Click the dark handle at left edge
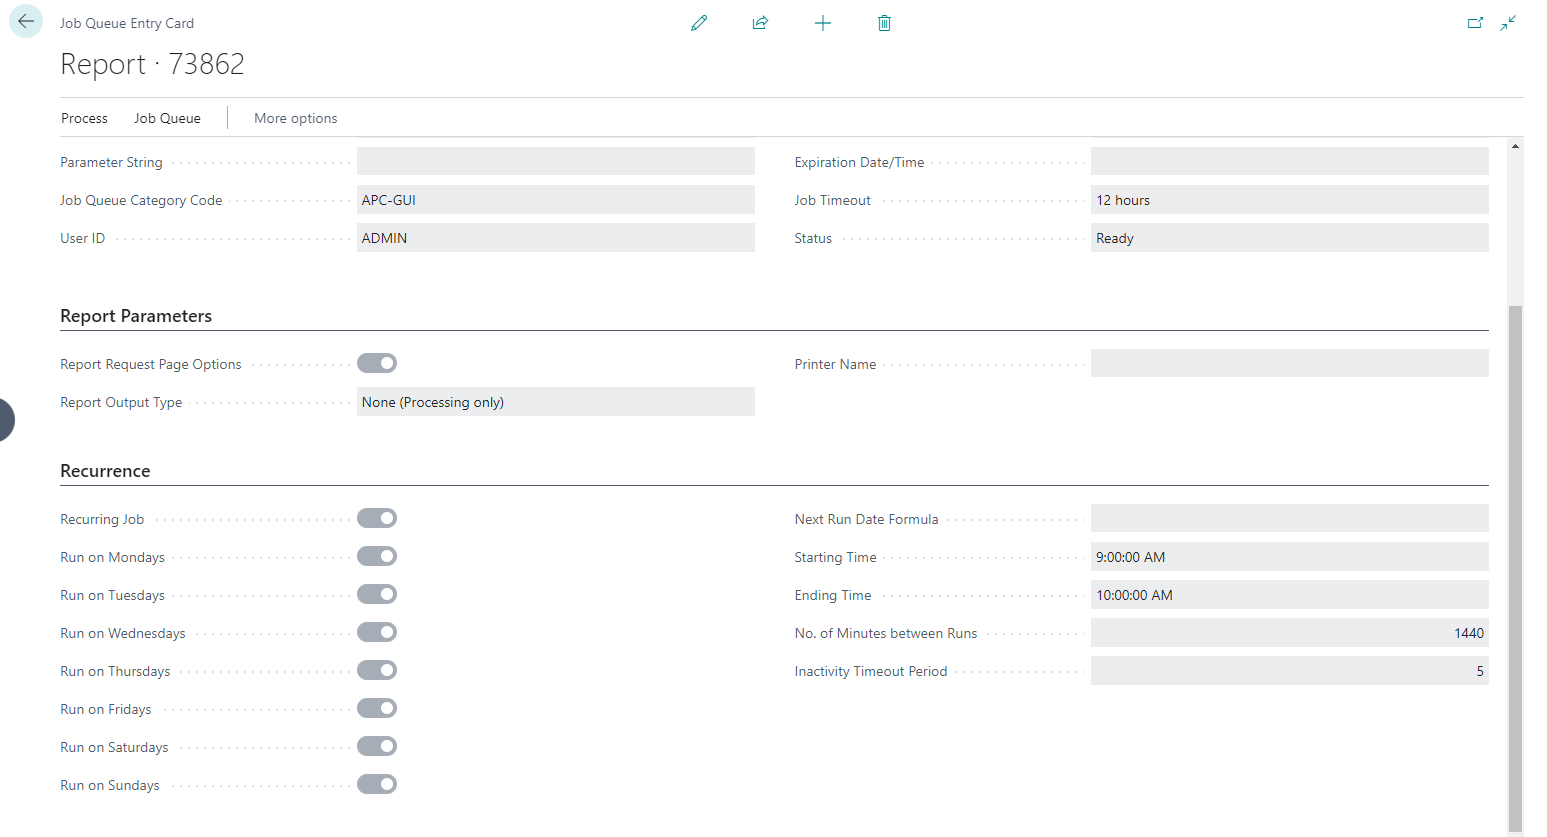The width and height of the screenshot is (1547, 837). tap(6, 420)
